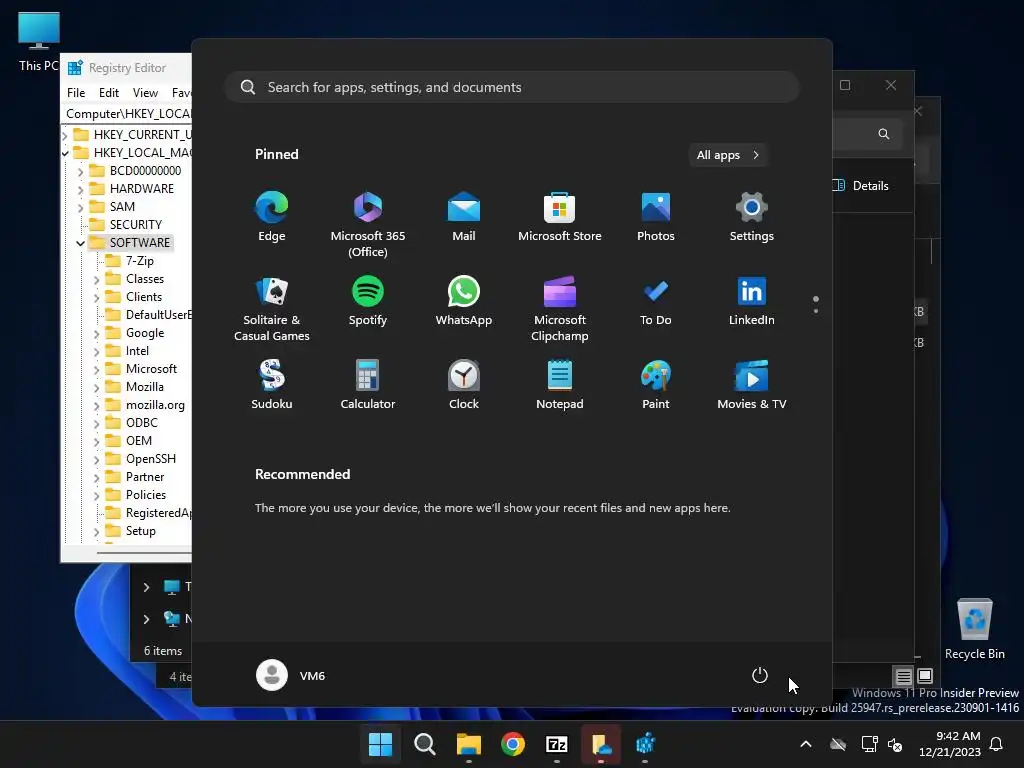Select Recycle Bin on desktop
The image size is (1024, 768).
click(x=974, y=628)
